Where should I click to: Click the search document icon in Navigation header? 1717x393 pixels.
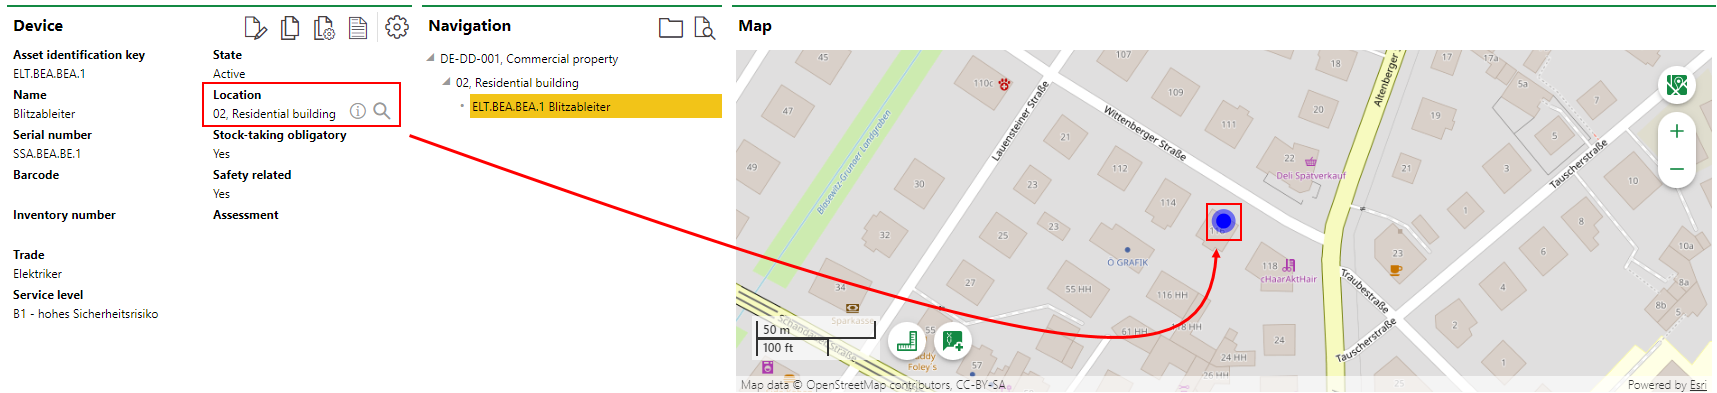[x=705, y=28]
